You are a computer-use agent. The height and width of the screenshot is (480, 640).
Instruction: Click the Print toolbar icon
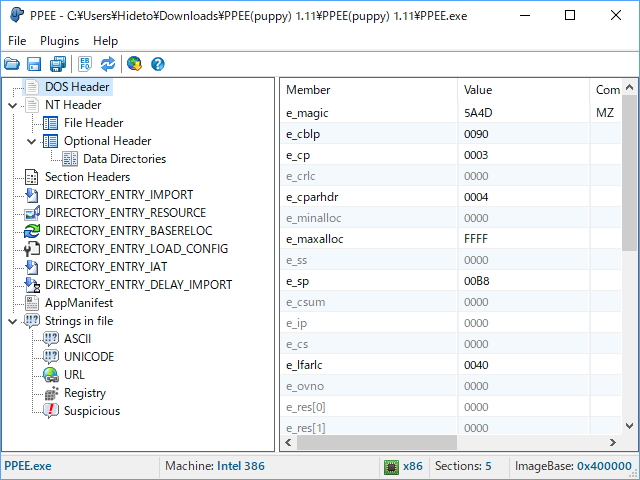pyautogui.click(x=58, y=64)
